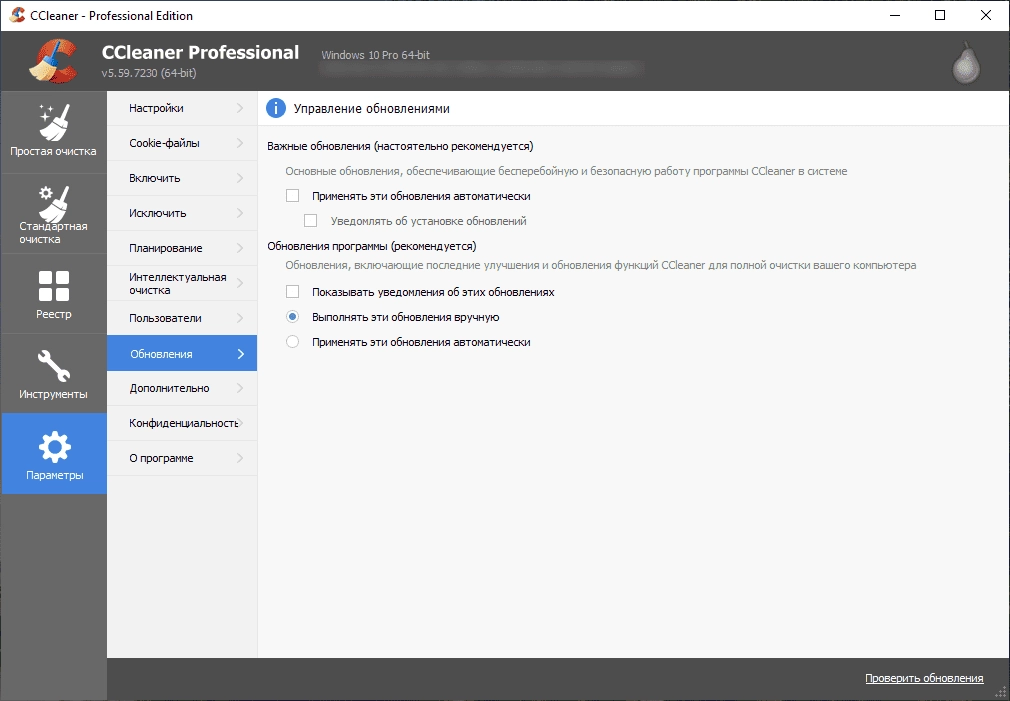Select program updates automatic apply radio
The image size is (1010, 701).
click(292, 342)
